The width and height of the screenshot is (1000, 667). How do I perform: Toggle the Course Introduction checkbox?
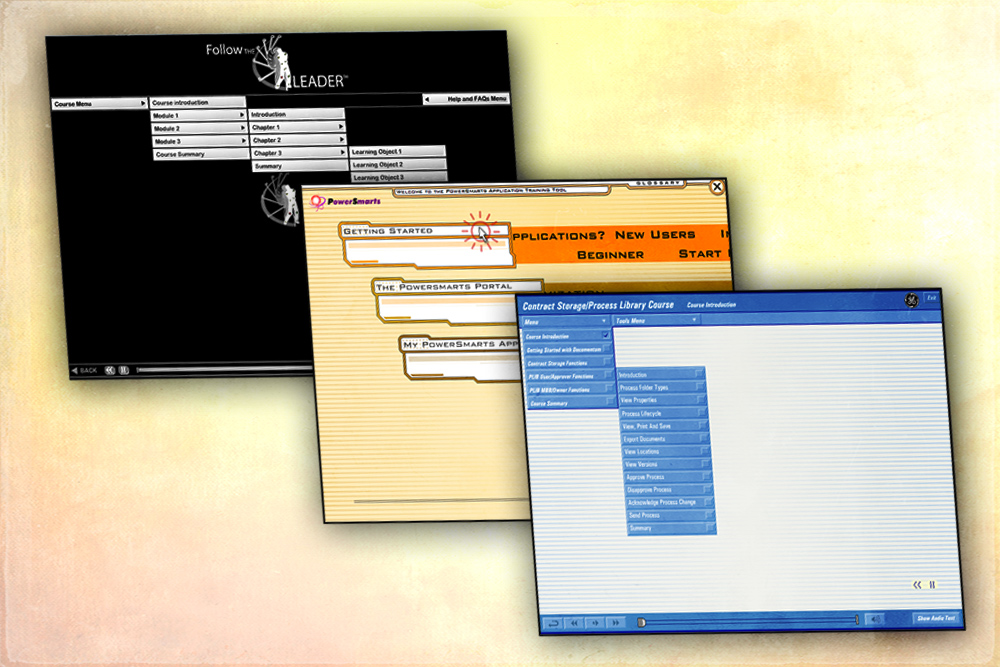coord(606,336)
